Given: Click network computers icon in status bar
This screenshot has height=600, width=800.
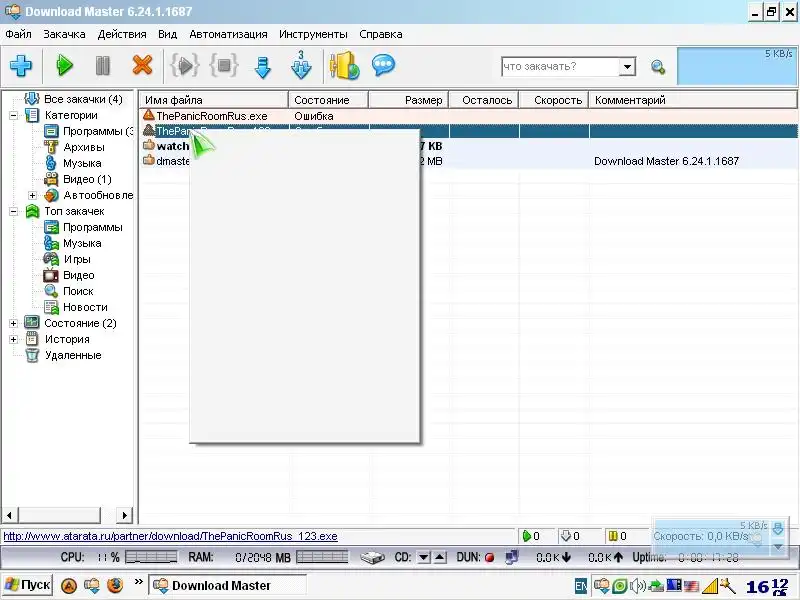Looking at the screenshot, I should [x=512, y=558].
